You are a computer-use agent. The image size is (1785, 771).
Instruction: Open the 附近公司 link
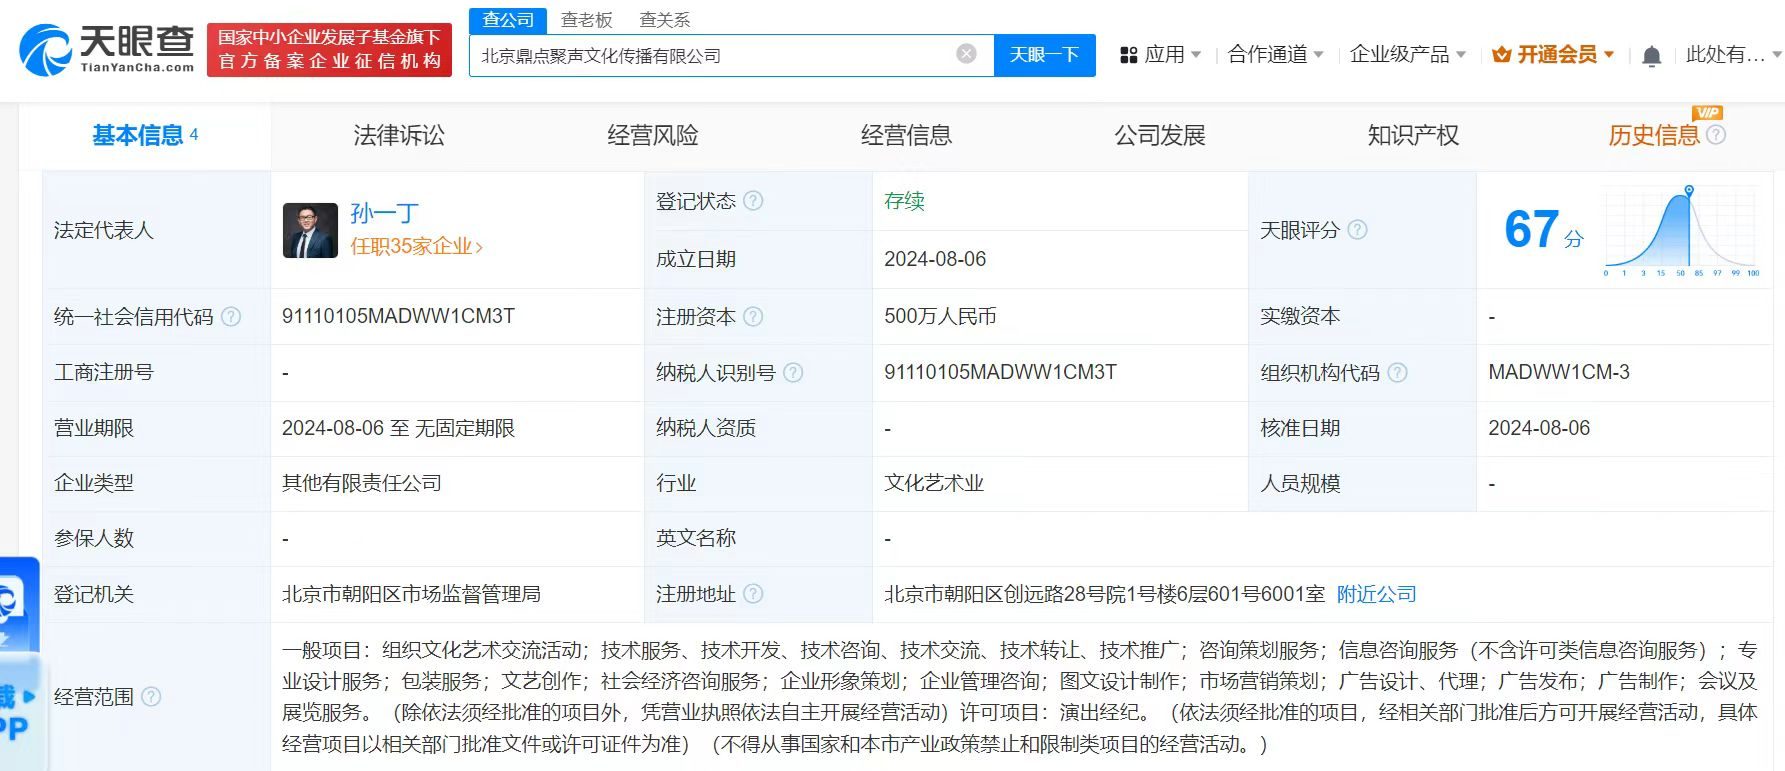click(x=1376, y=594)
